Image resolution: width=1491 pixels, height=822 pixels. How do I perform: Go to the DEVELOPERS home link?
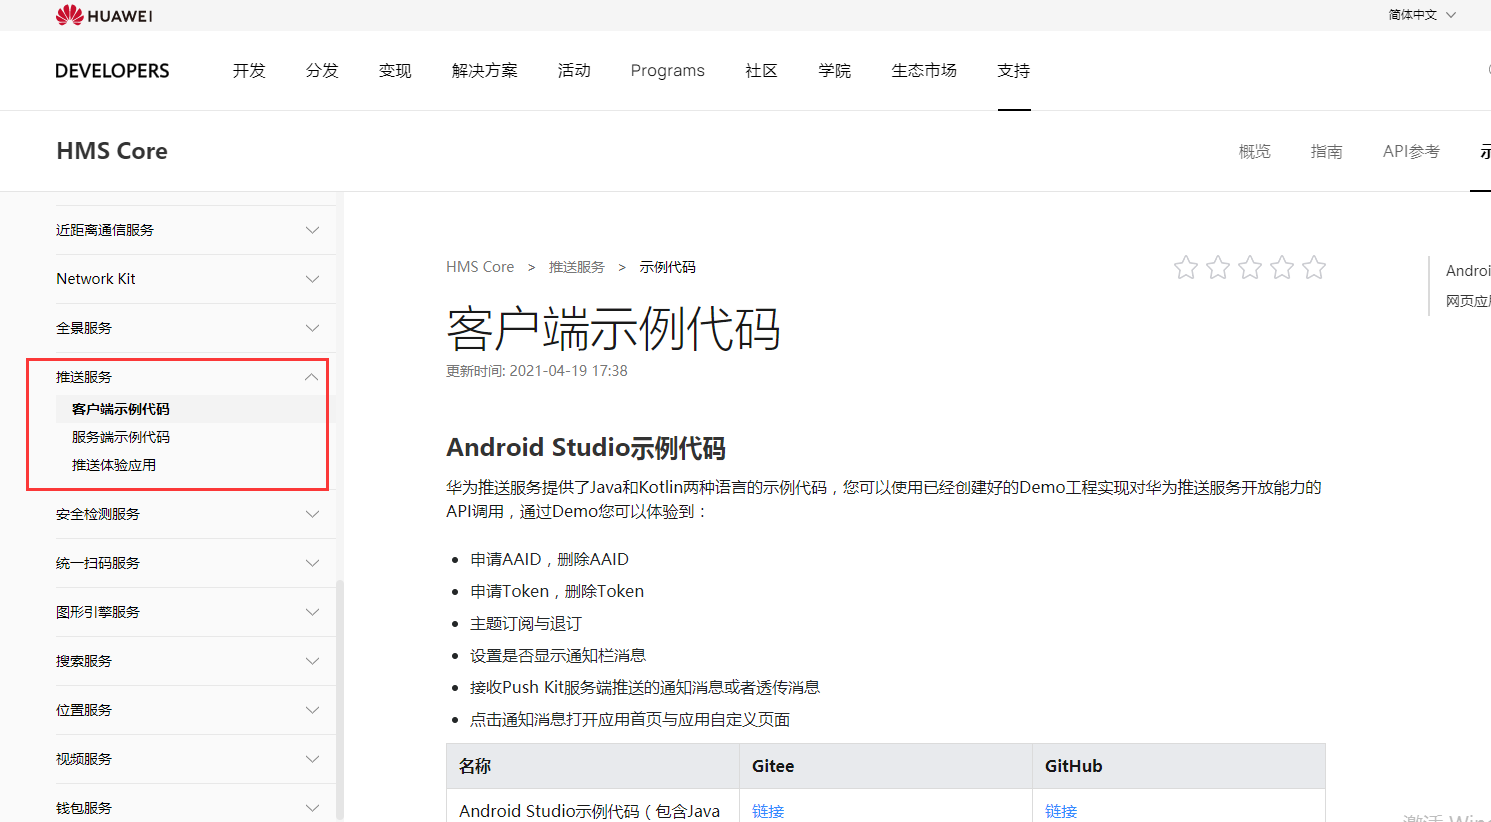click(x=112, y=71)
